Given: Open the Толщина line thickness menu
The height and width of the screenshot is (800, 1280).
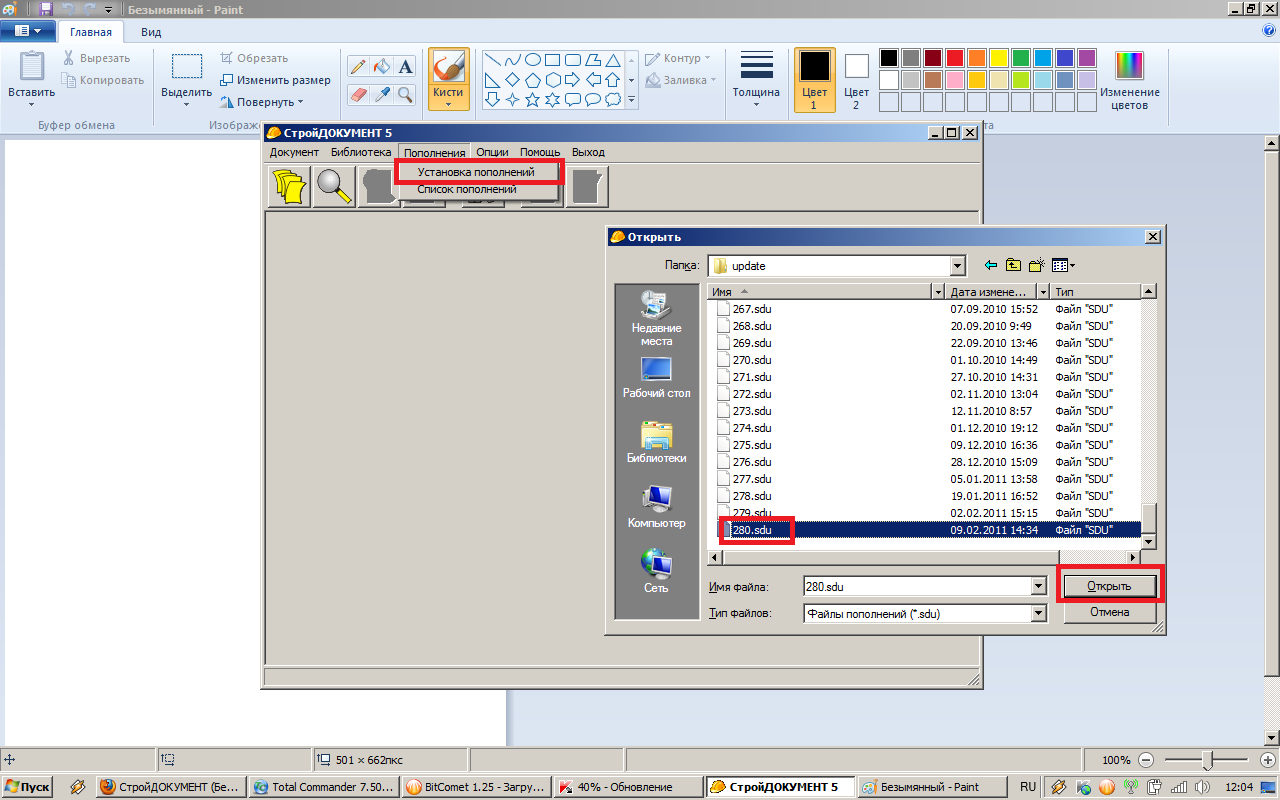Looking at the screenshot, I should [756, 79].
